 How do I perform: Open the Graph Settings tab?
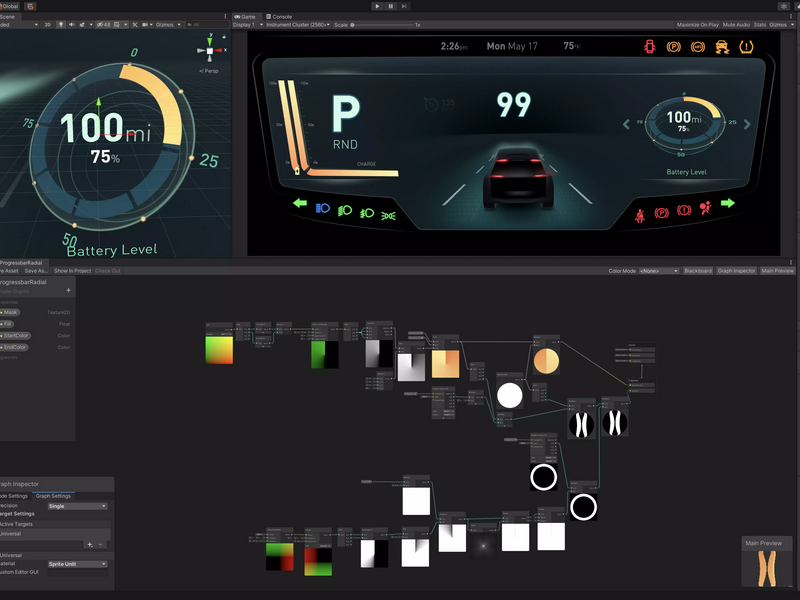53,496
